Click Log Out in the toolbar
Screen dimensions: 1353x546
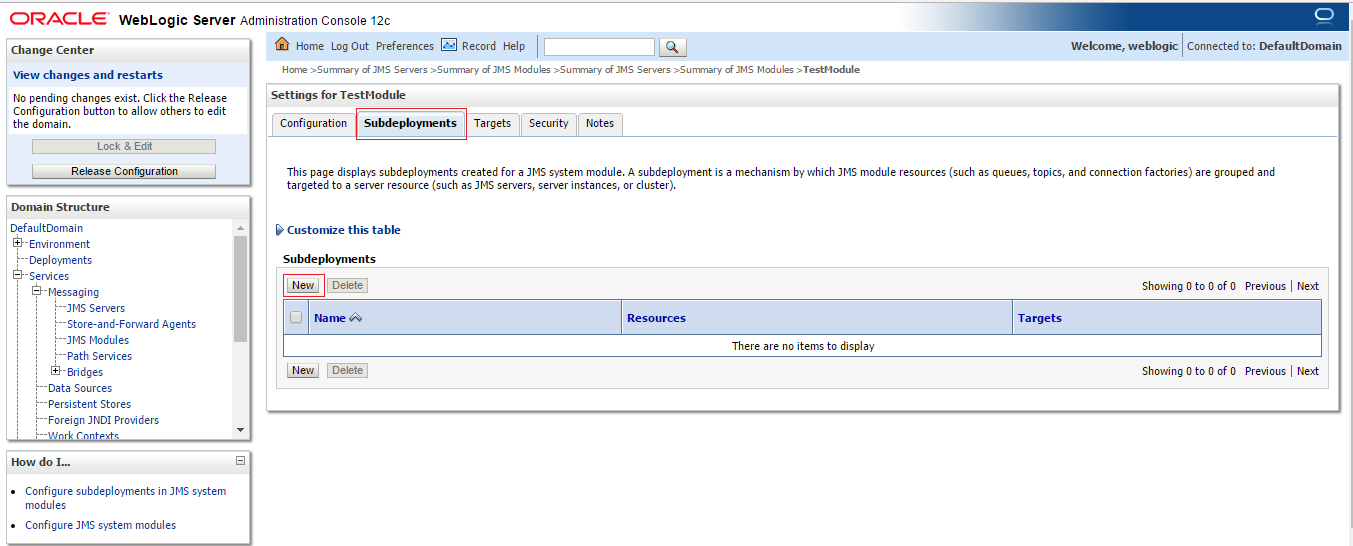click(350, 46)
